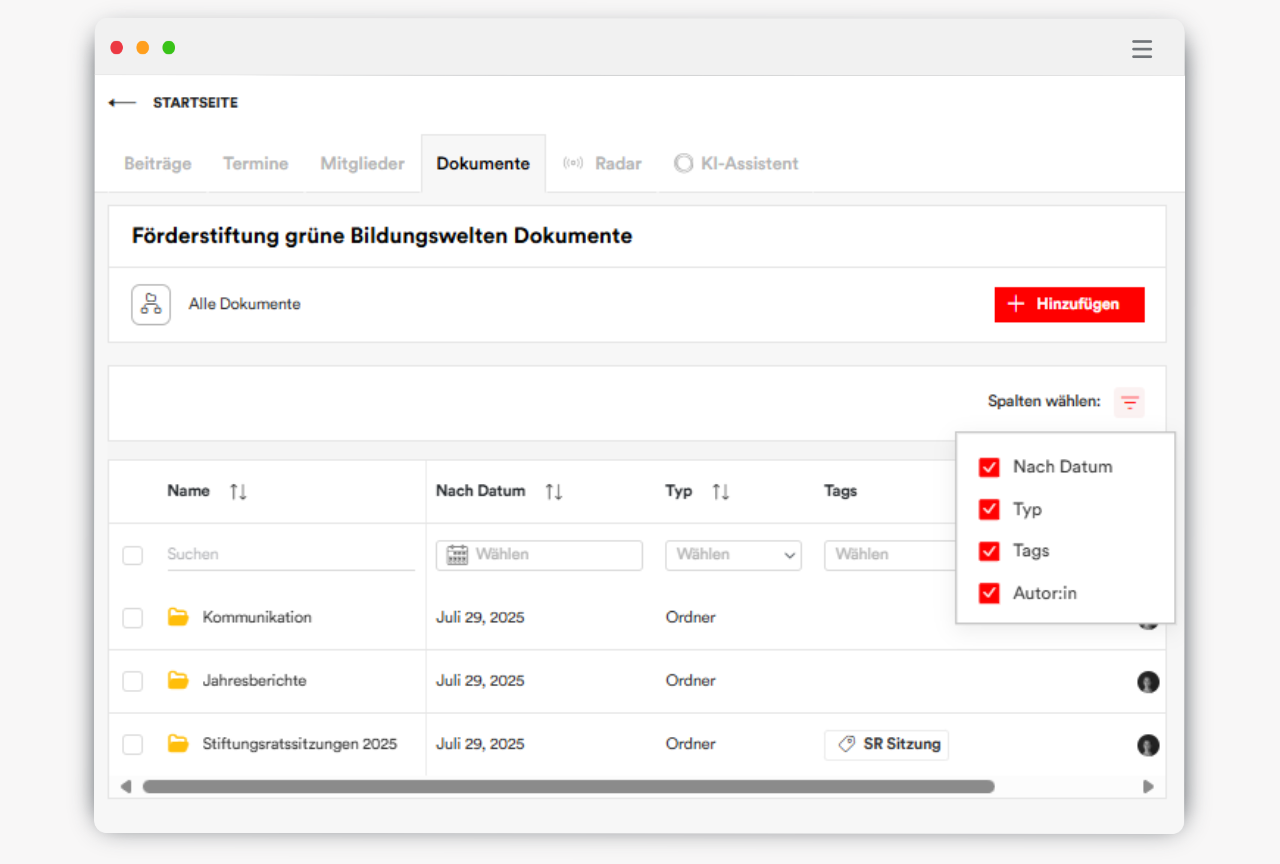Click the Kommunikation folder icon
The width and height of the screenshot is (1280, 864).
tap(178, 617)
